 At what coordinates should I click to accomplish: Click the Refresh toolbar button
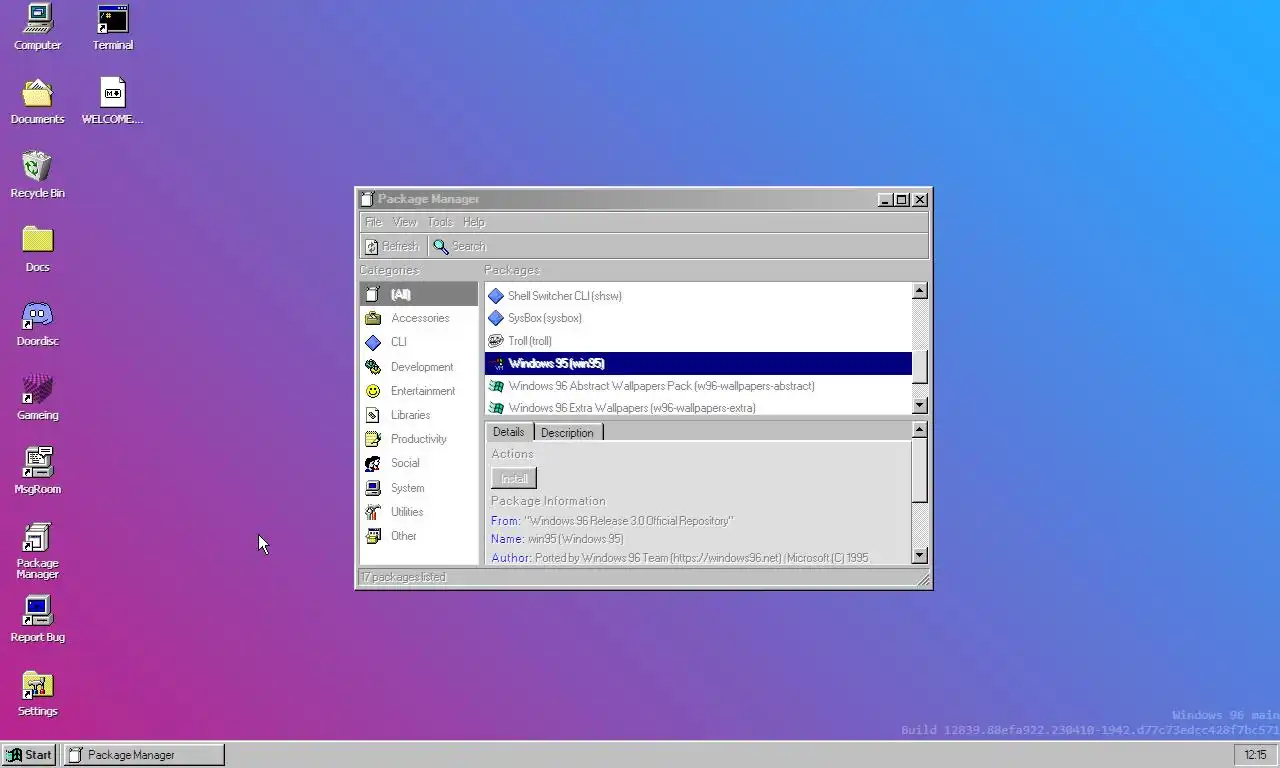point(392,246)
